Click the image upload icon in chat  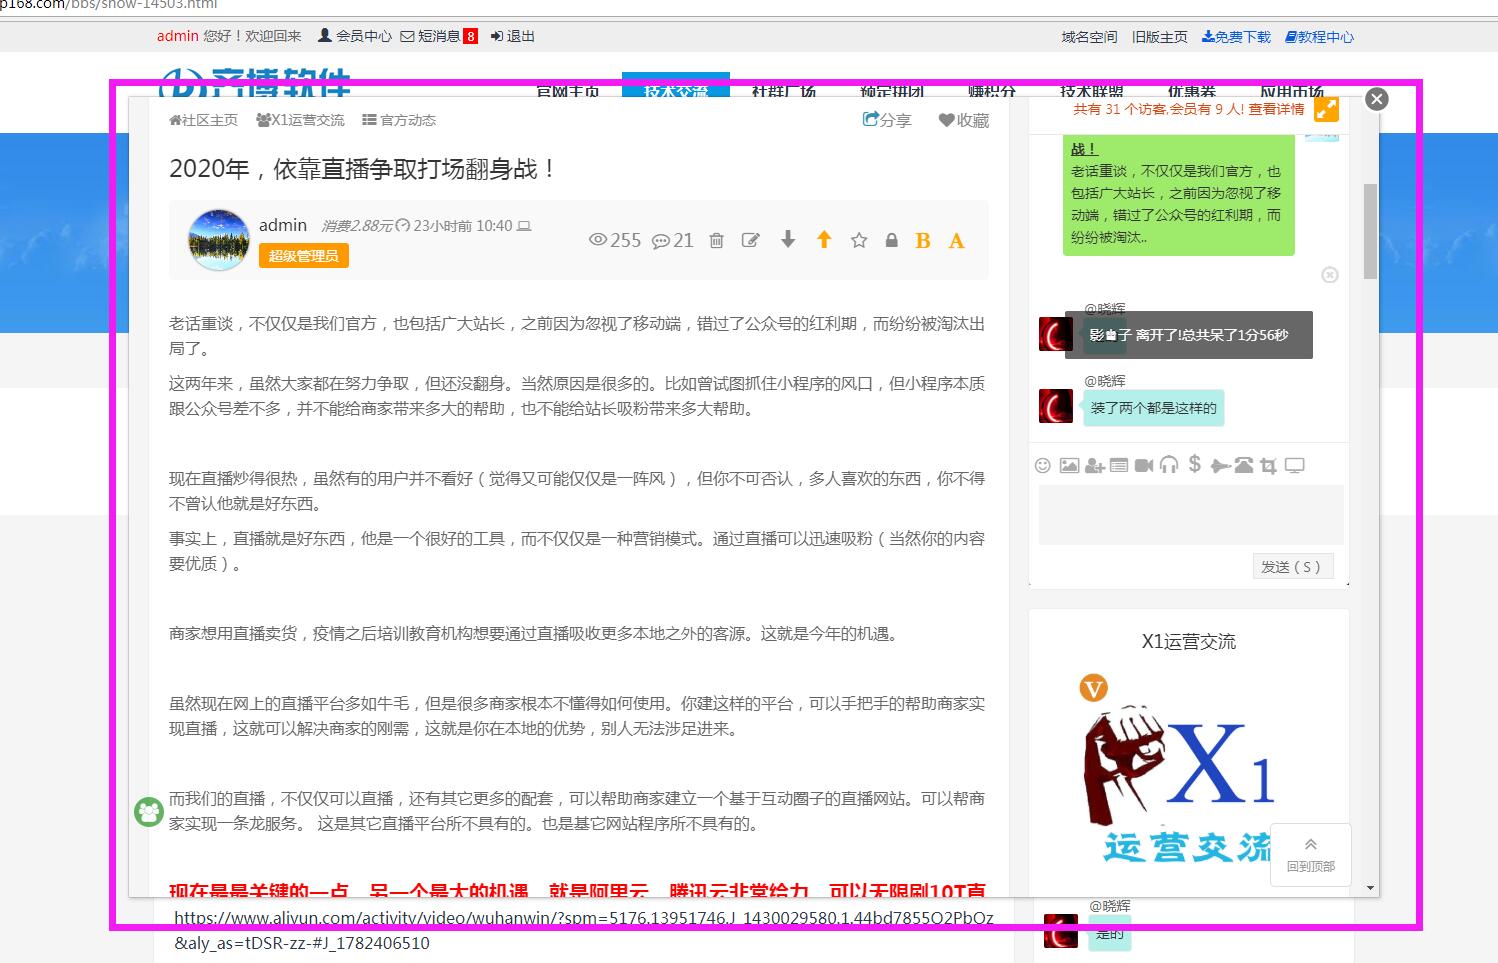point(1069,465)
